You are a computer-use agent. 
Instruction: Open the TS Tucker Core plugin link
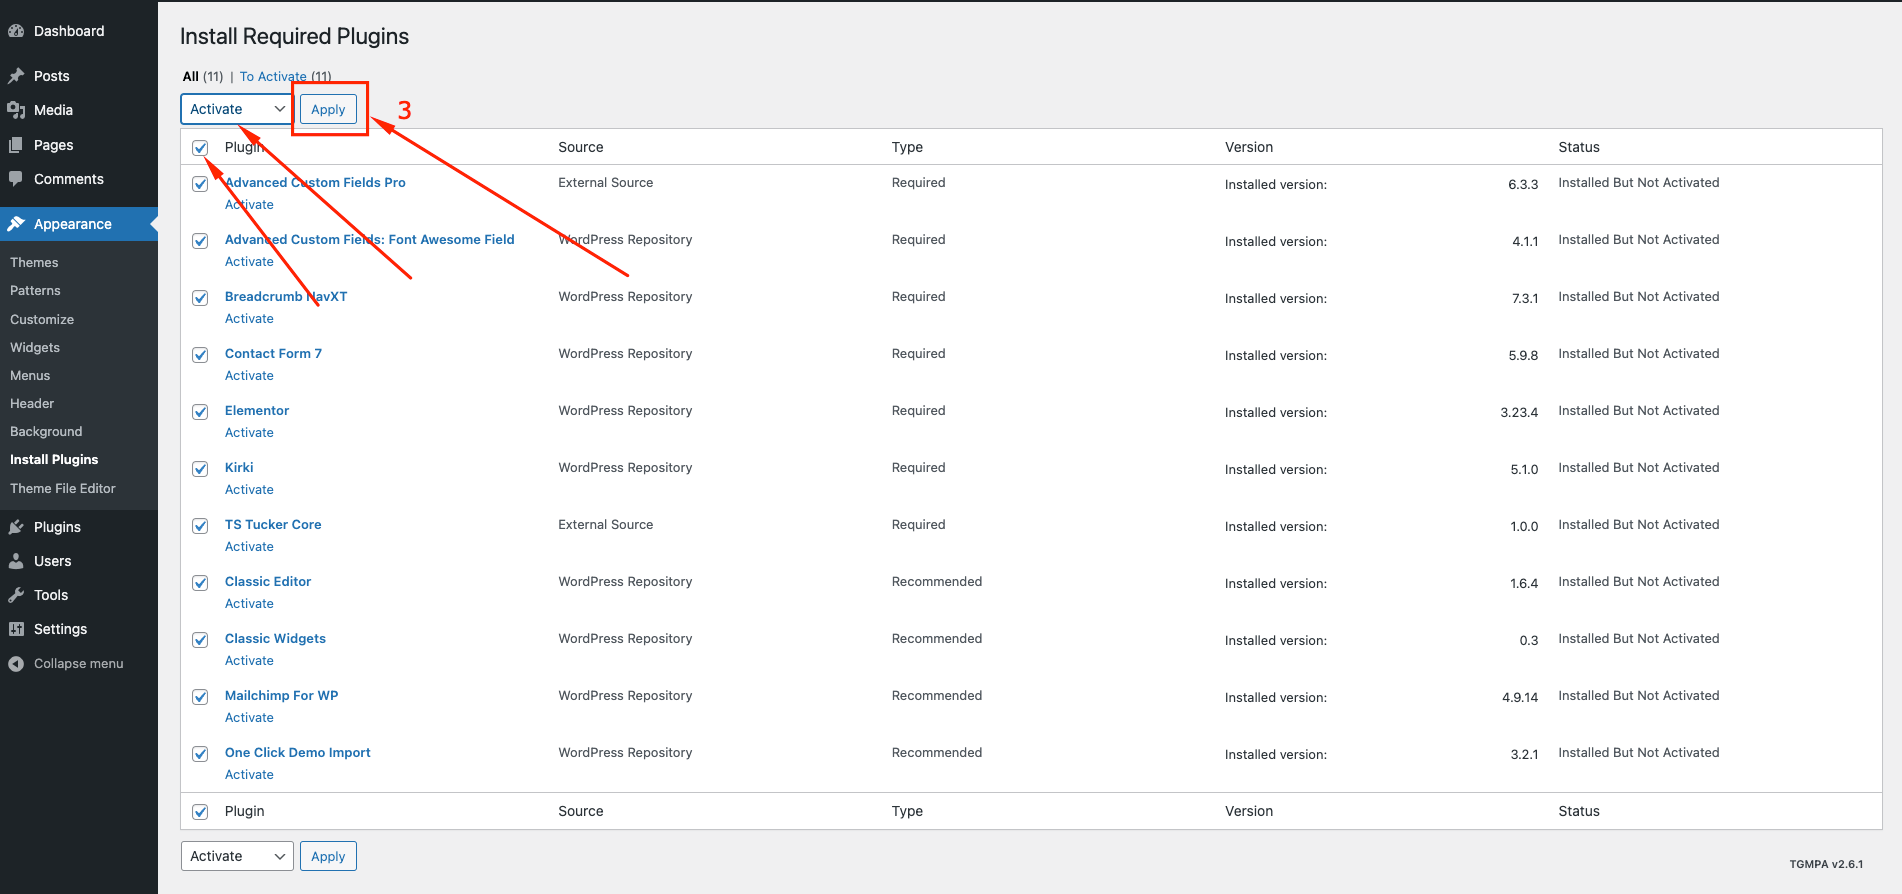(273, 524)
